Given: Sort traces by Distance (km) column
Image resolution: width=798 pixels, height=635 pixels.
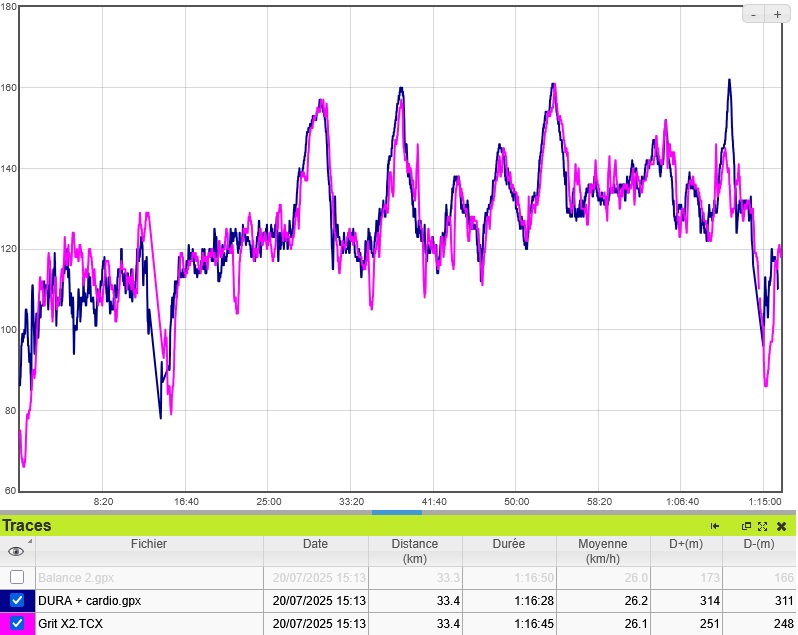Looking at the screenshot, I should 414,551.
